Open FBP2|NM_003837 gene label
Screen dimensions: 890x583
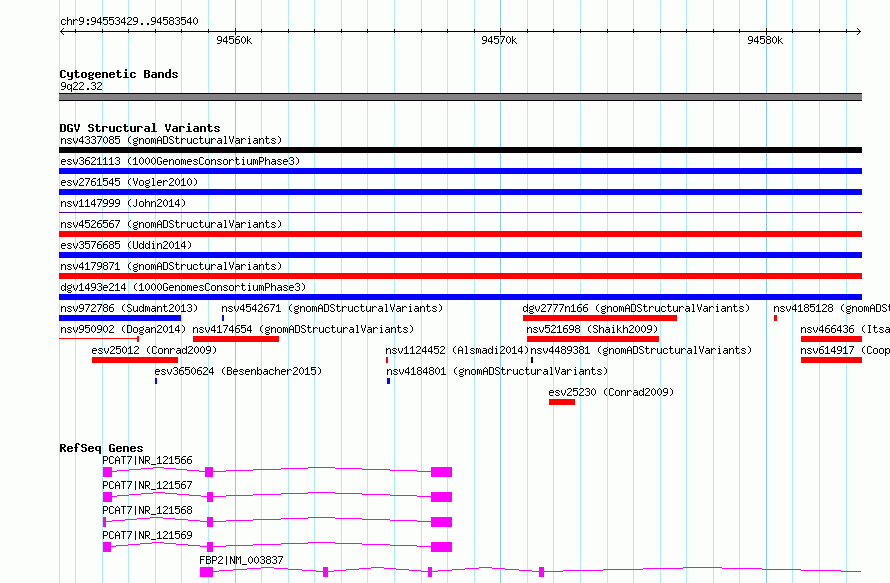pyautogui.click(x=241, y=560)
